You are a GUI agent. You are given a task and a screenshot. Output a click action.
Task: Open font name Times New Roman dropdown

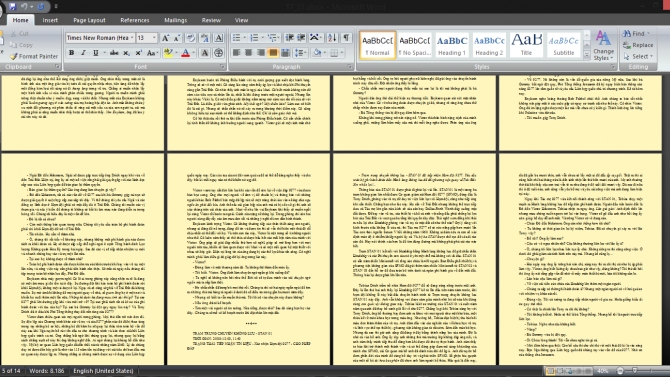point(132,38)
